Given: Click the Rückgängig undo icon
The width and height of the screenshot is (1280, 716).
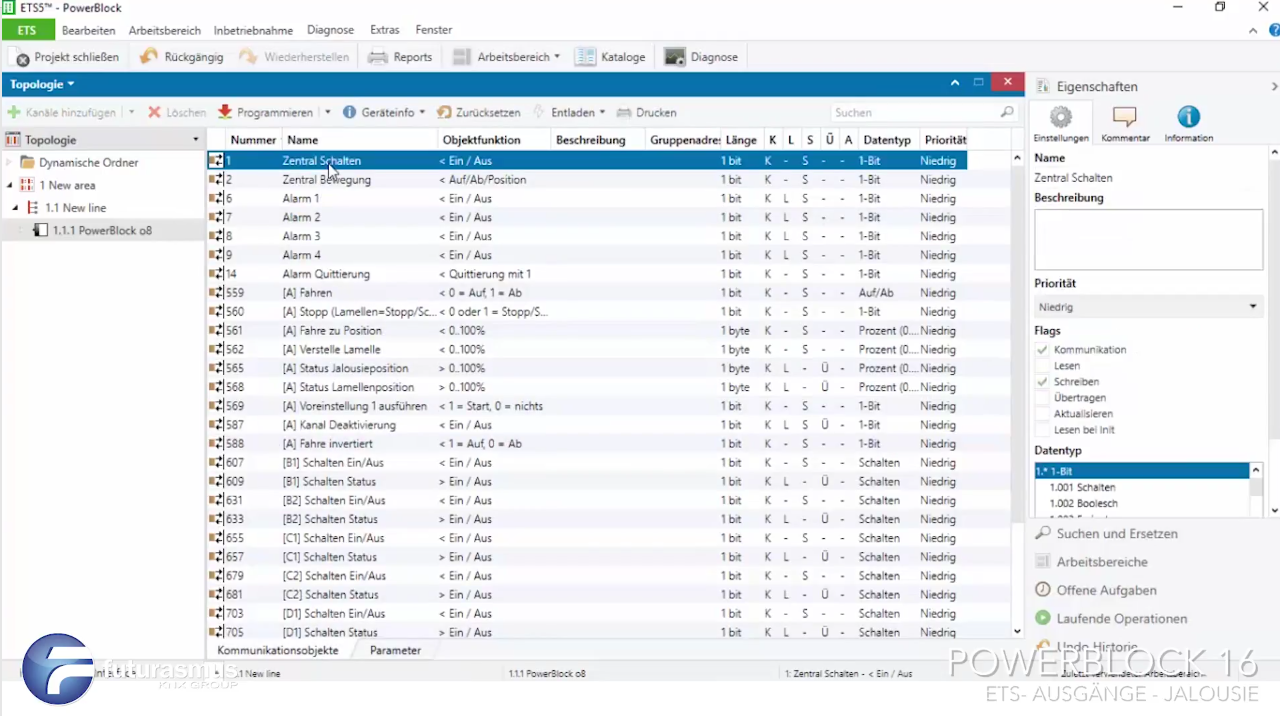Looking at the screenshot, I should click(149, 57).
